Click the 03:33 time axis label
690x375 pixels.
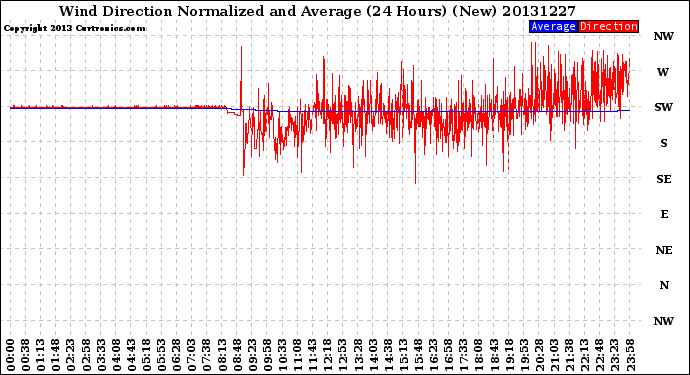coord(101,355)
